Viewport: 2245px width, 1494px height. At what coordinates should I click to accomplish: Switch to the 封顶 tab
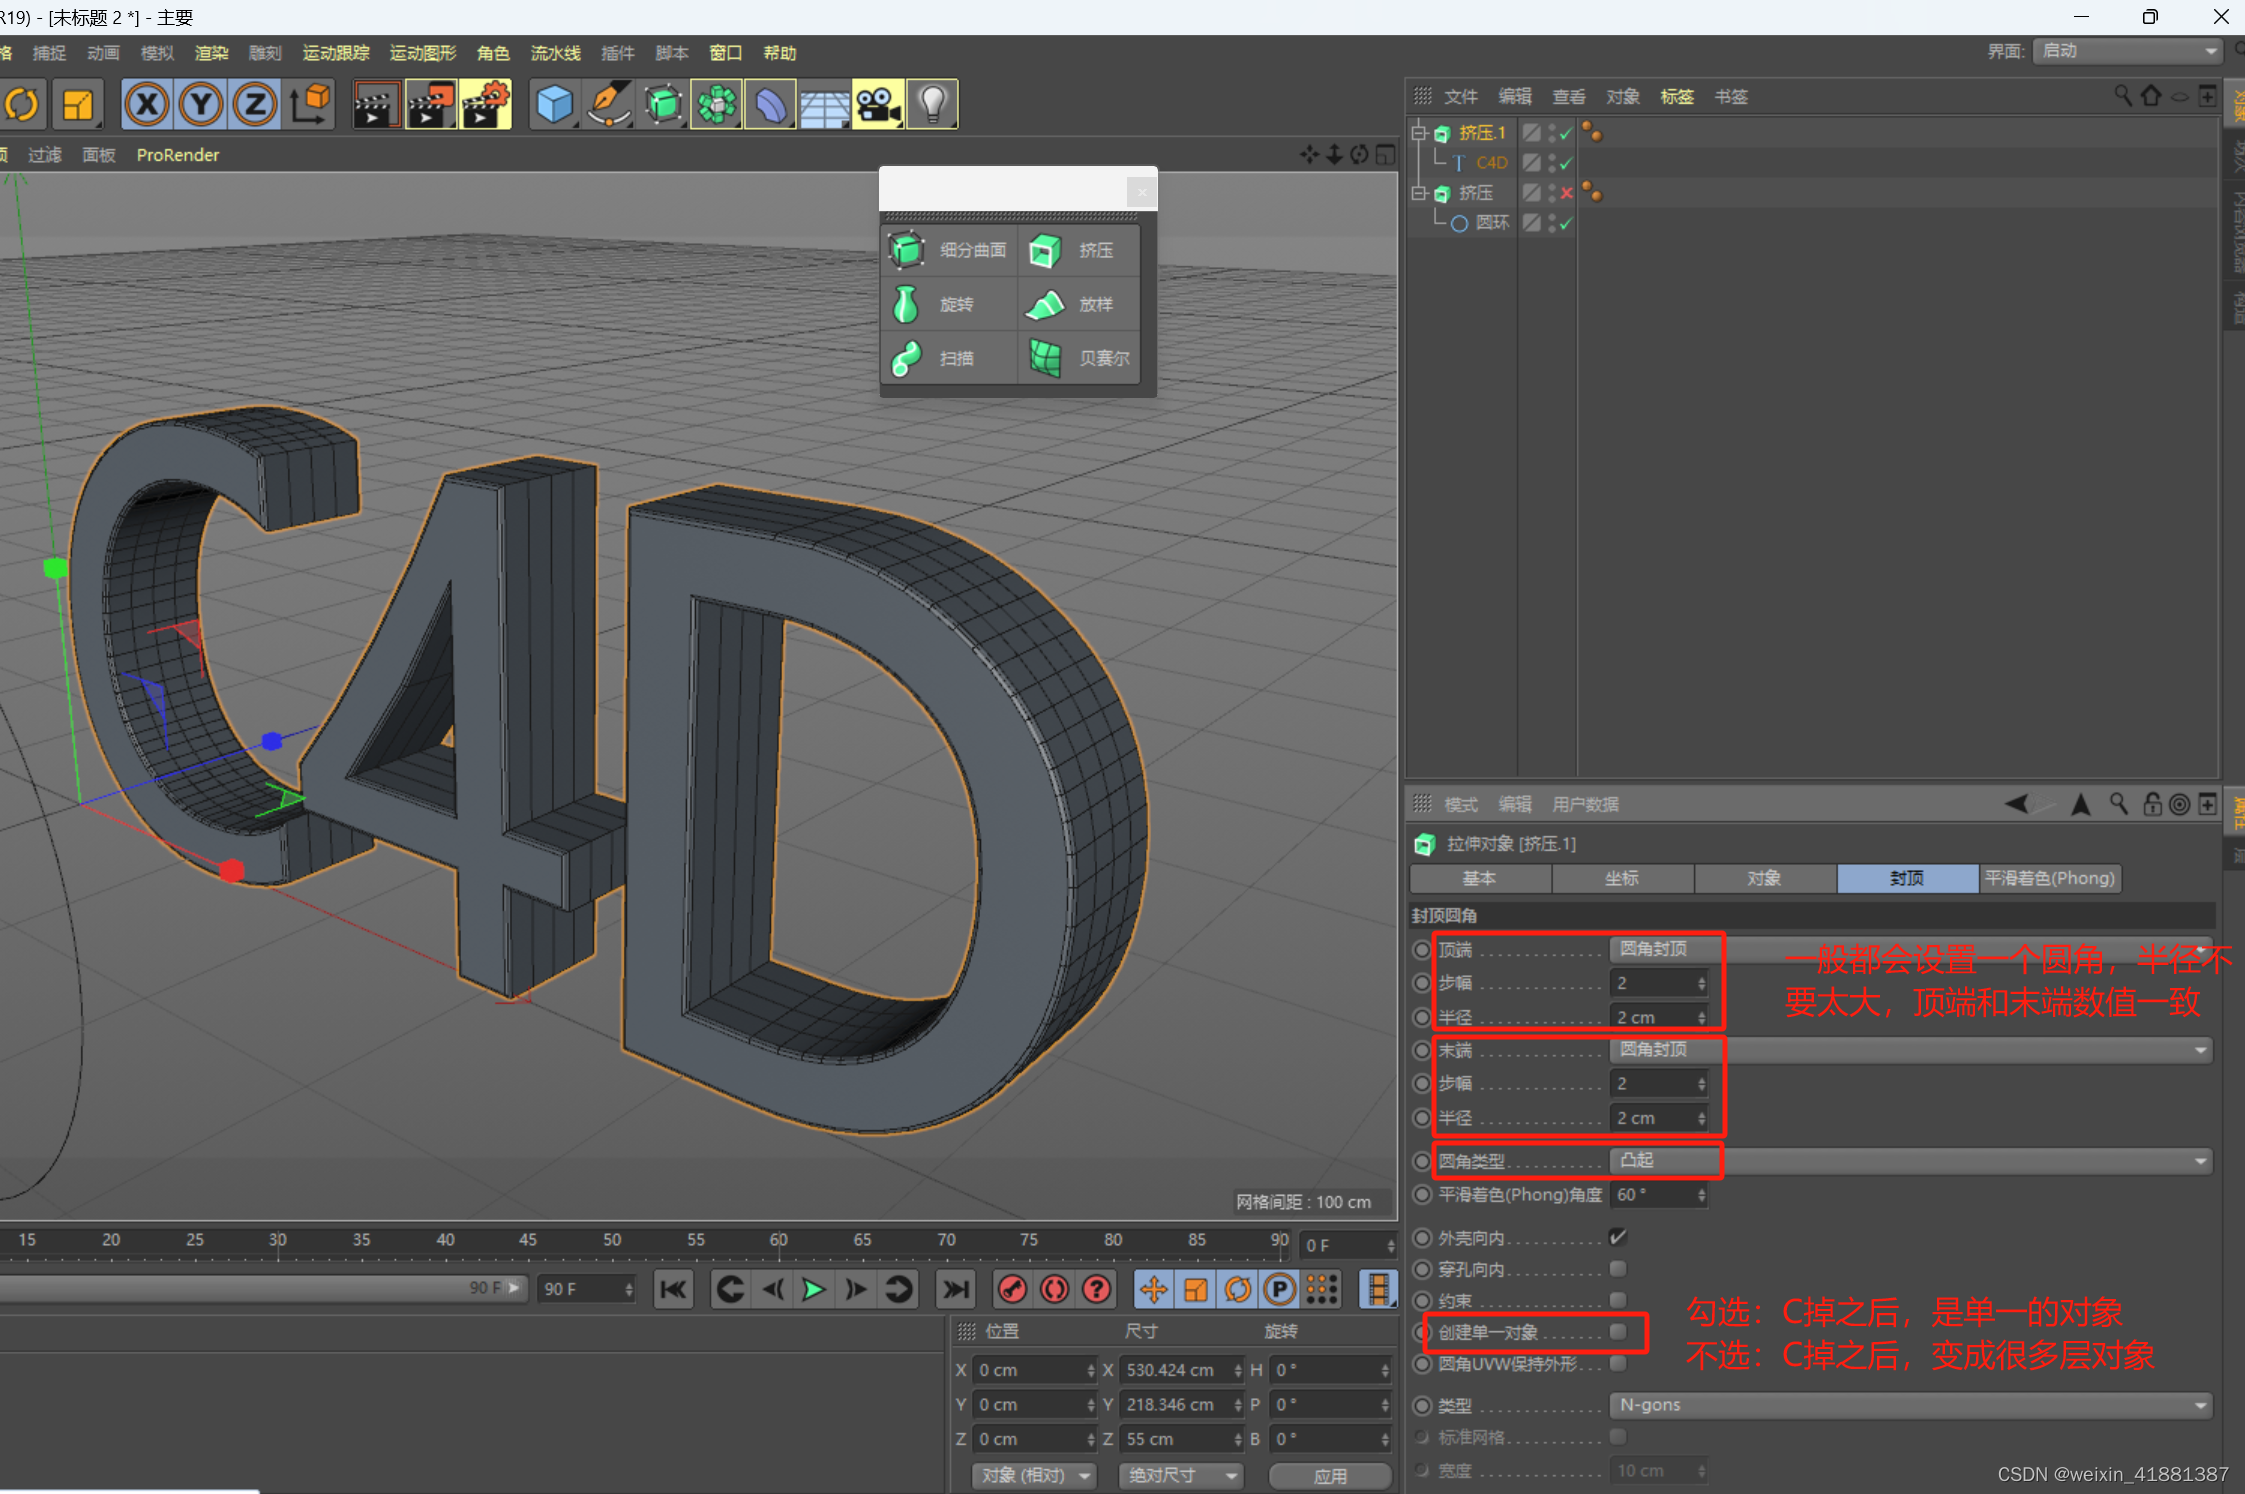coord(1906,878)
